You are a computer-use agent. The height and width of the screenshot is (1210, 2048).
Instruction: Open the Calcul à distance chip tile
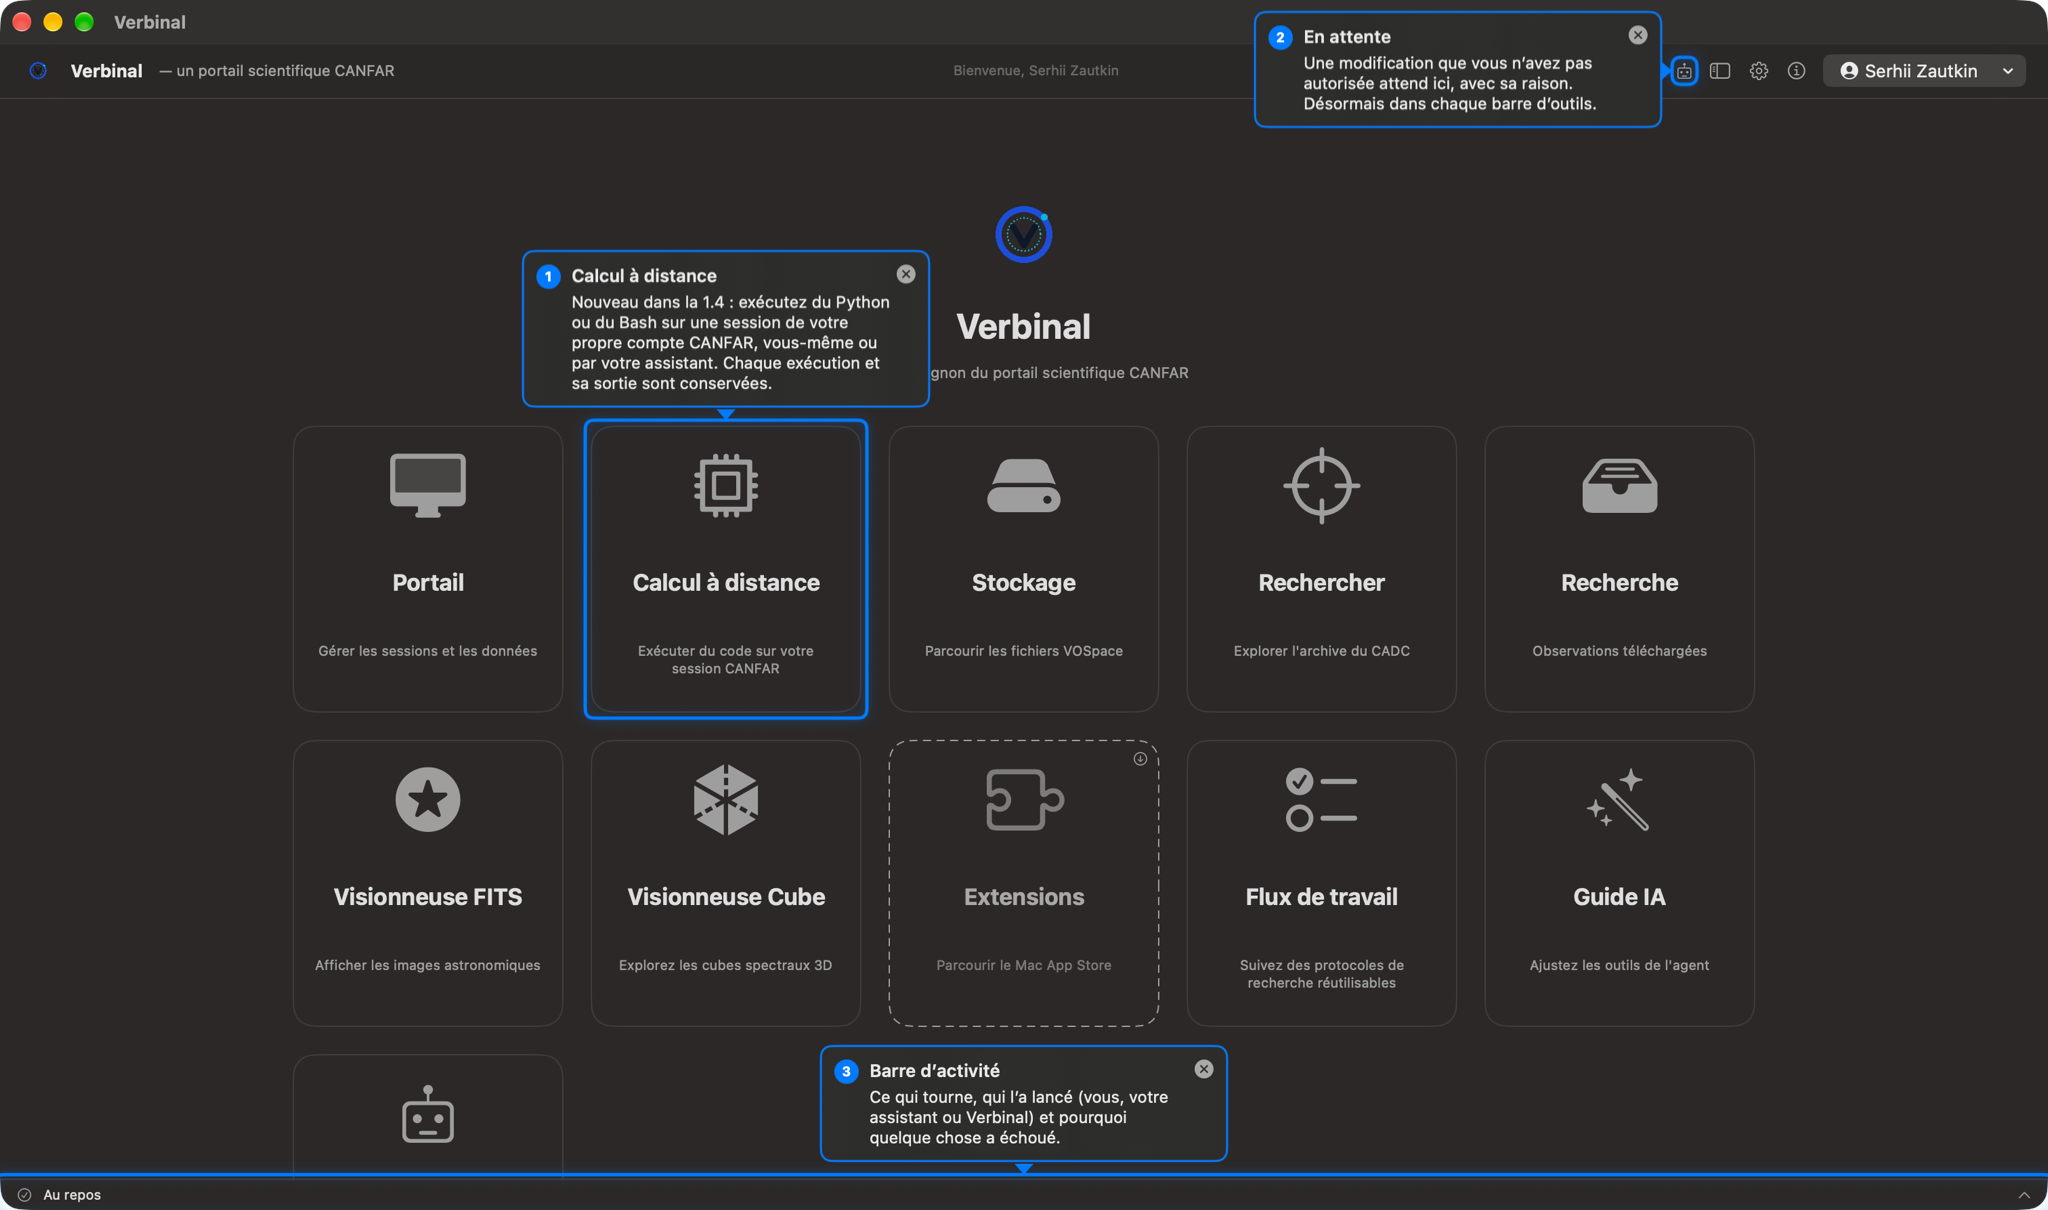[726, 569]
